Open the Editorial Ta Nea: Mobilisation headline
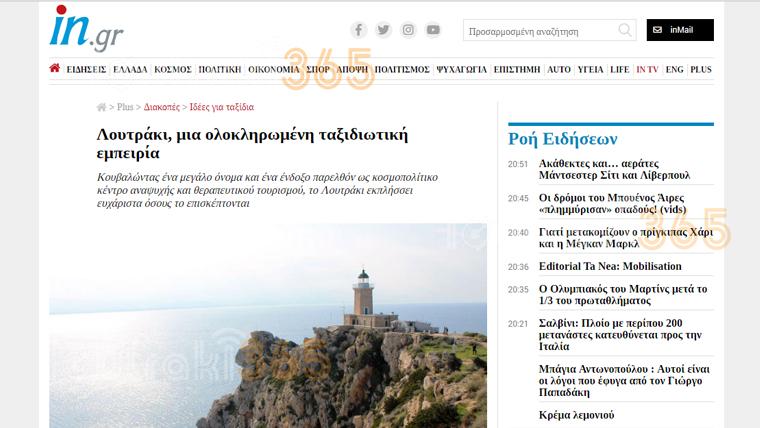The image size is (760, 428). click(x=609, y=266)
